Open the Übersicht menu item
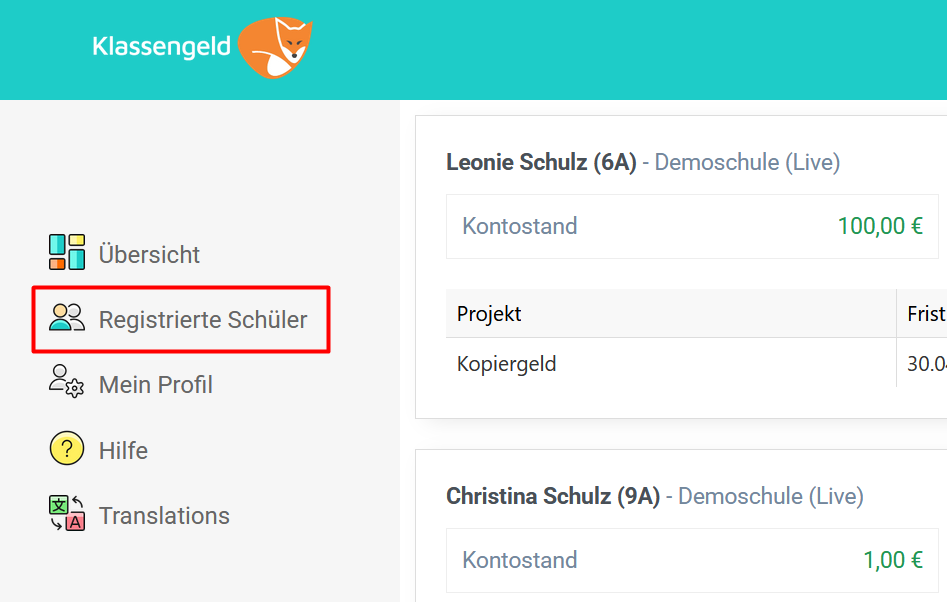Image resolution: width=947 pixels, height=602 pixels. click(149, 255)
